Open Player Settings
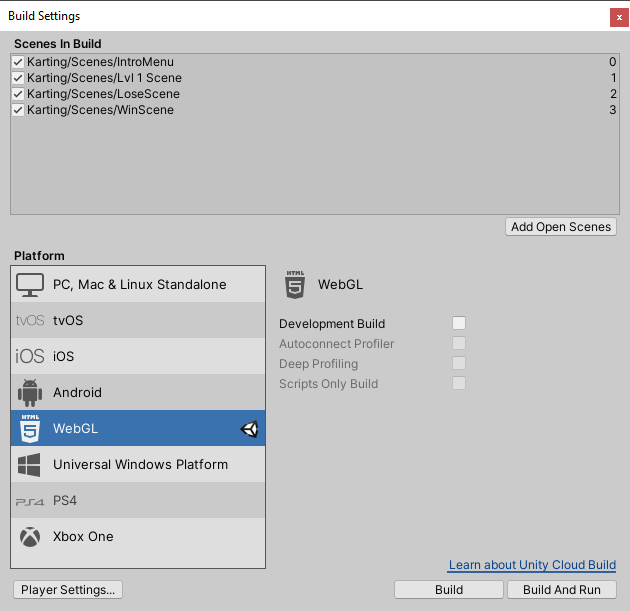 [68, 590]
